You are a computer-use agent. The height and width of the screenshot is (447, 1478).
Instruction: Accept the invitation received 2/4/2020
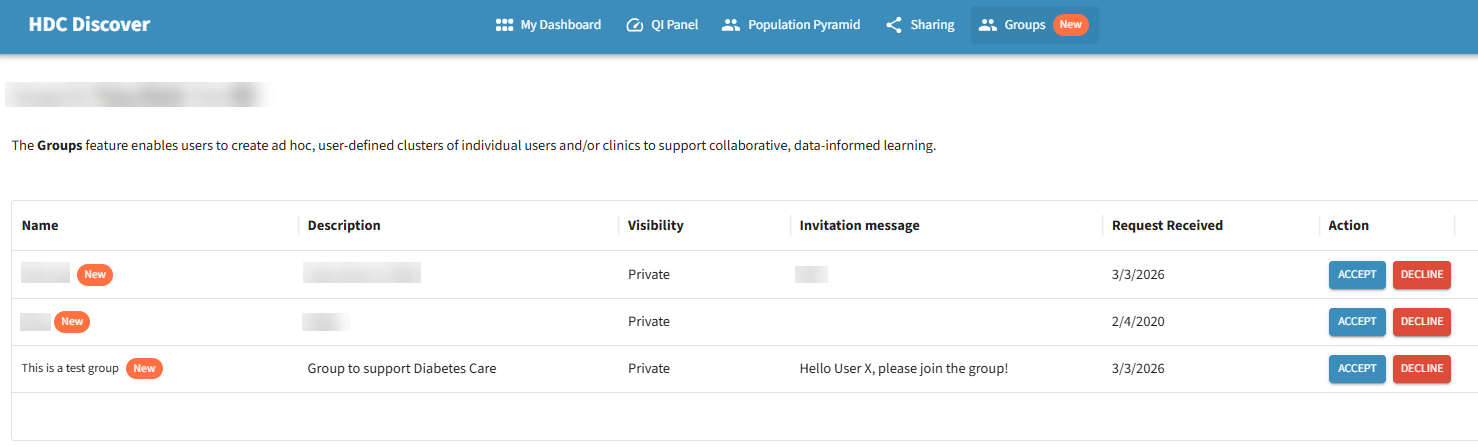point(1357,321)
